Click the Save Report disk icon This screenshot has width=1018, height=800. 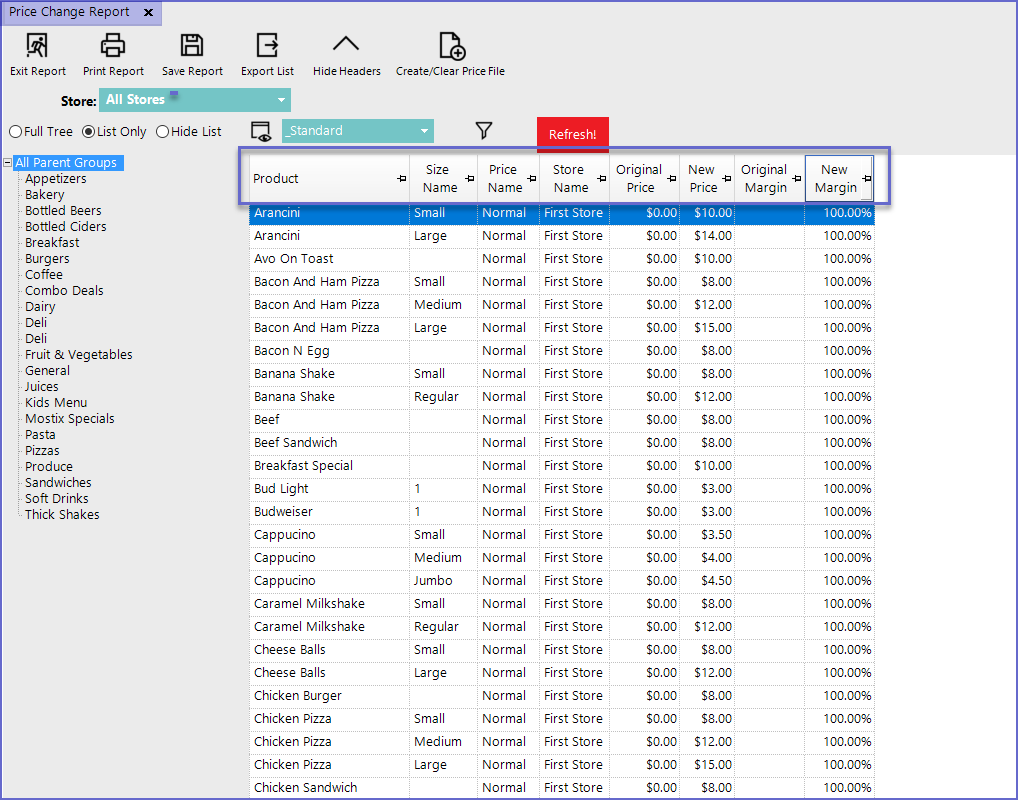pos(192,46)
